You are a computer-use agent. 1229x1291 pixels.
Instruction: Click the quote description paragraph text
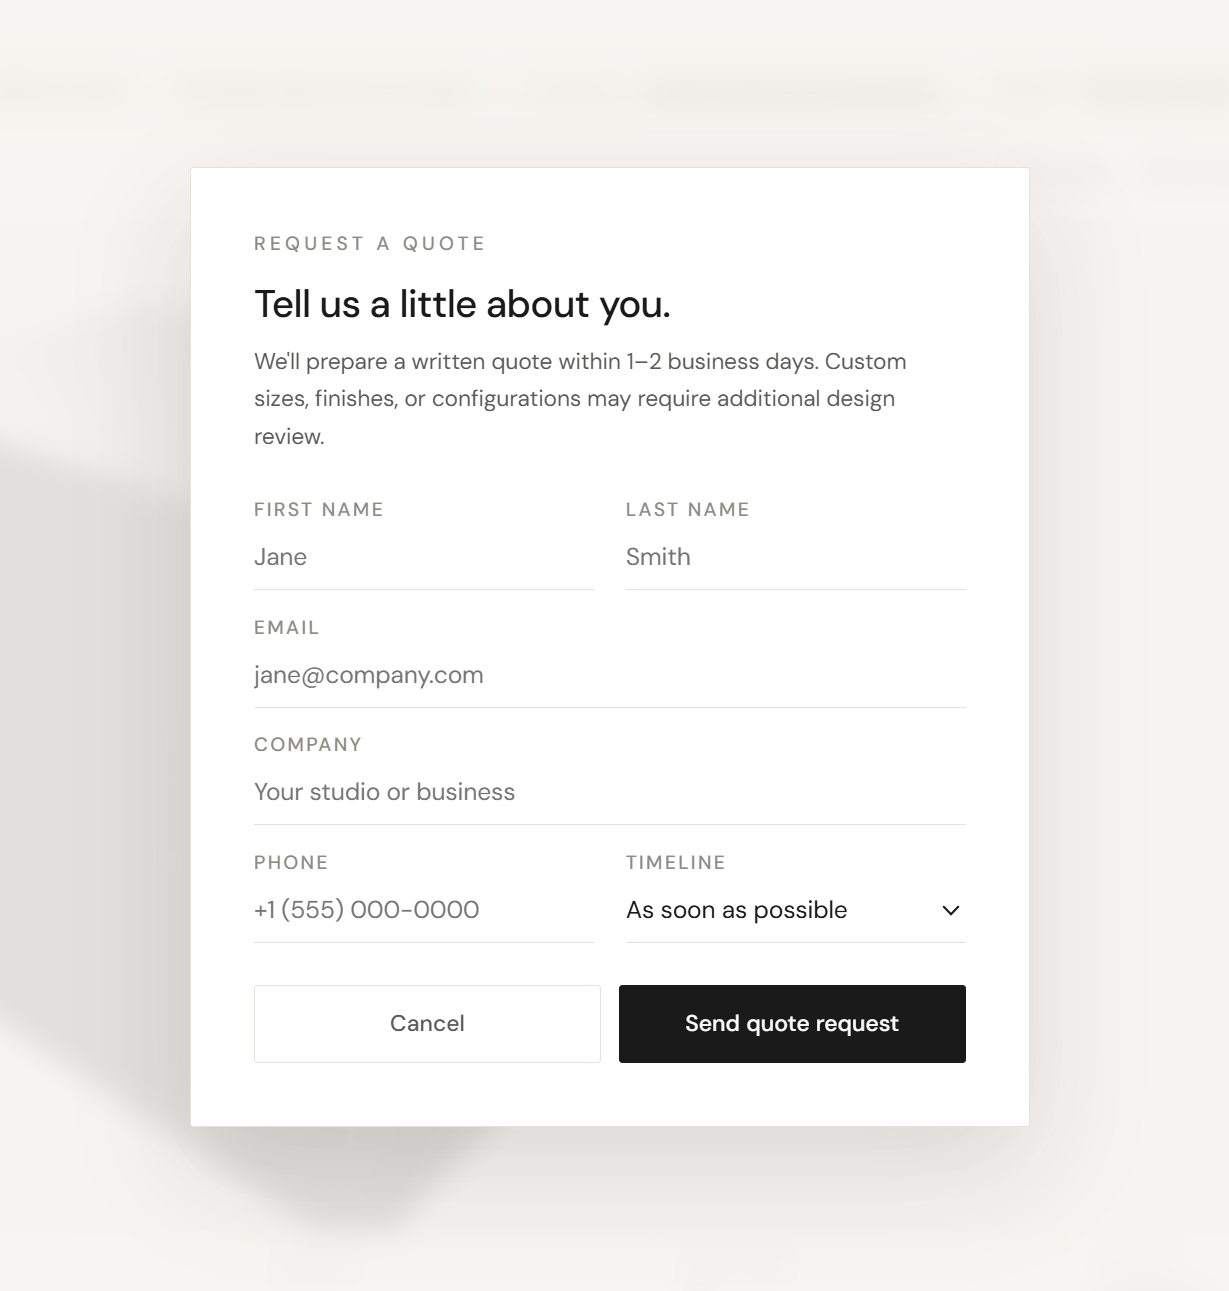click(580, 398)
